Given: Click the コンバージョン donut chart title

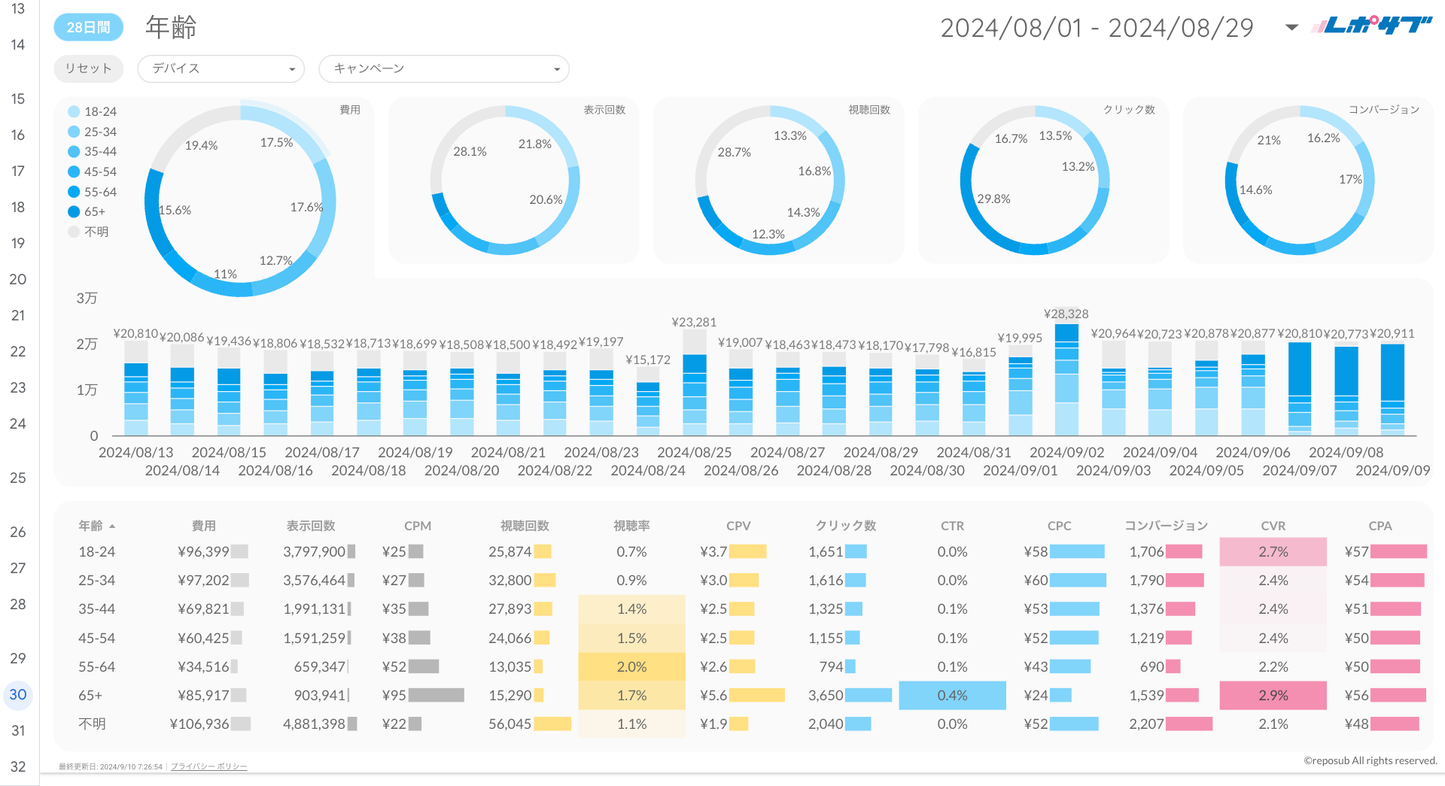Looking at the screenshot, I should [x=1384, y=110].
